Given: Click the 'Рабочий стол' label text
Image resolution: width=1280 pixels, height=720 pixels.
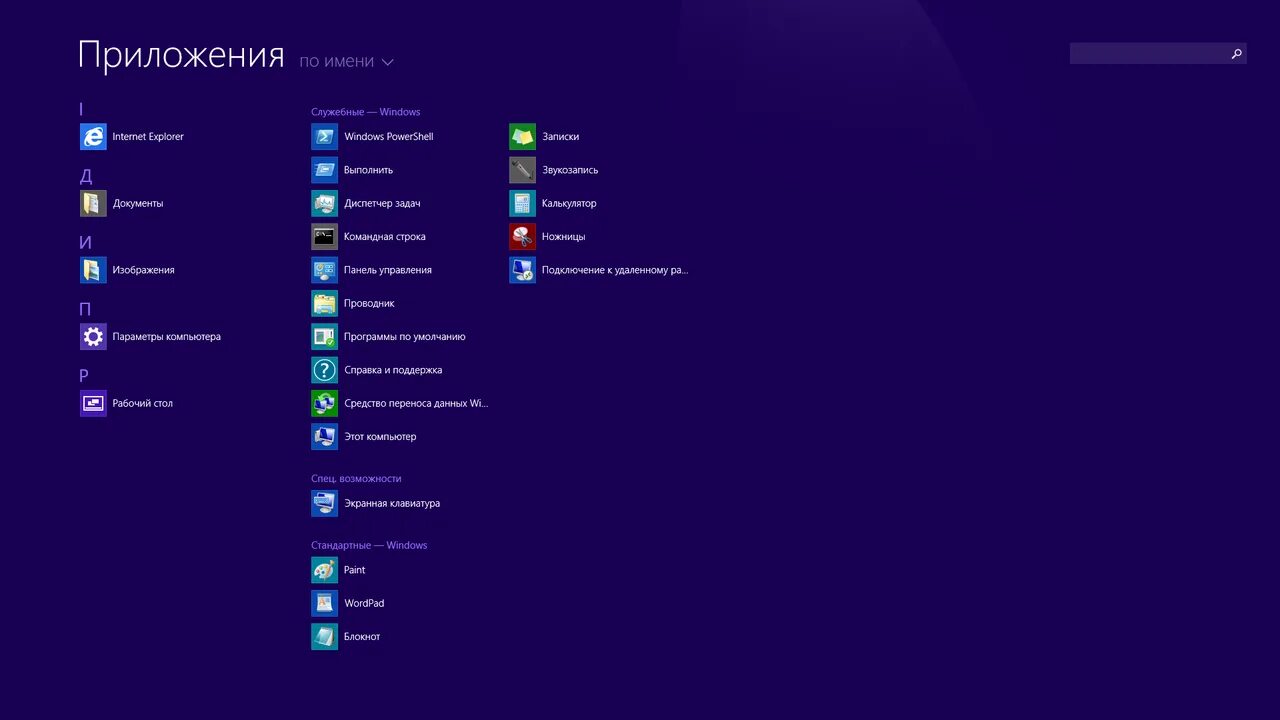Looking at the screenshot, I should 143,403.
